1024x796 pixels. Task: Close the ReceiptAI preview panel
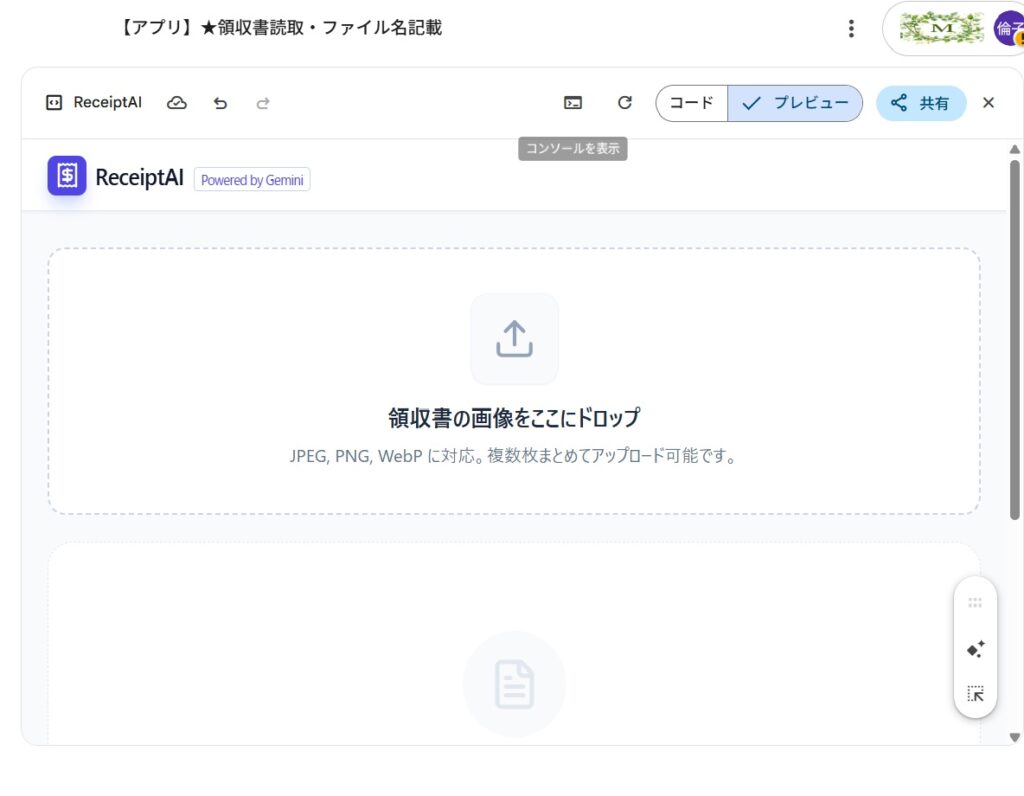tap(988, 102)
